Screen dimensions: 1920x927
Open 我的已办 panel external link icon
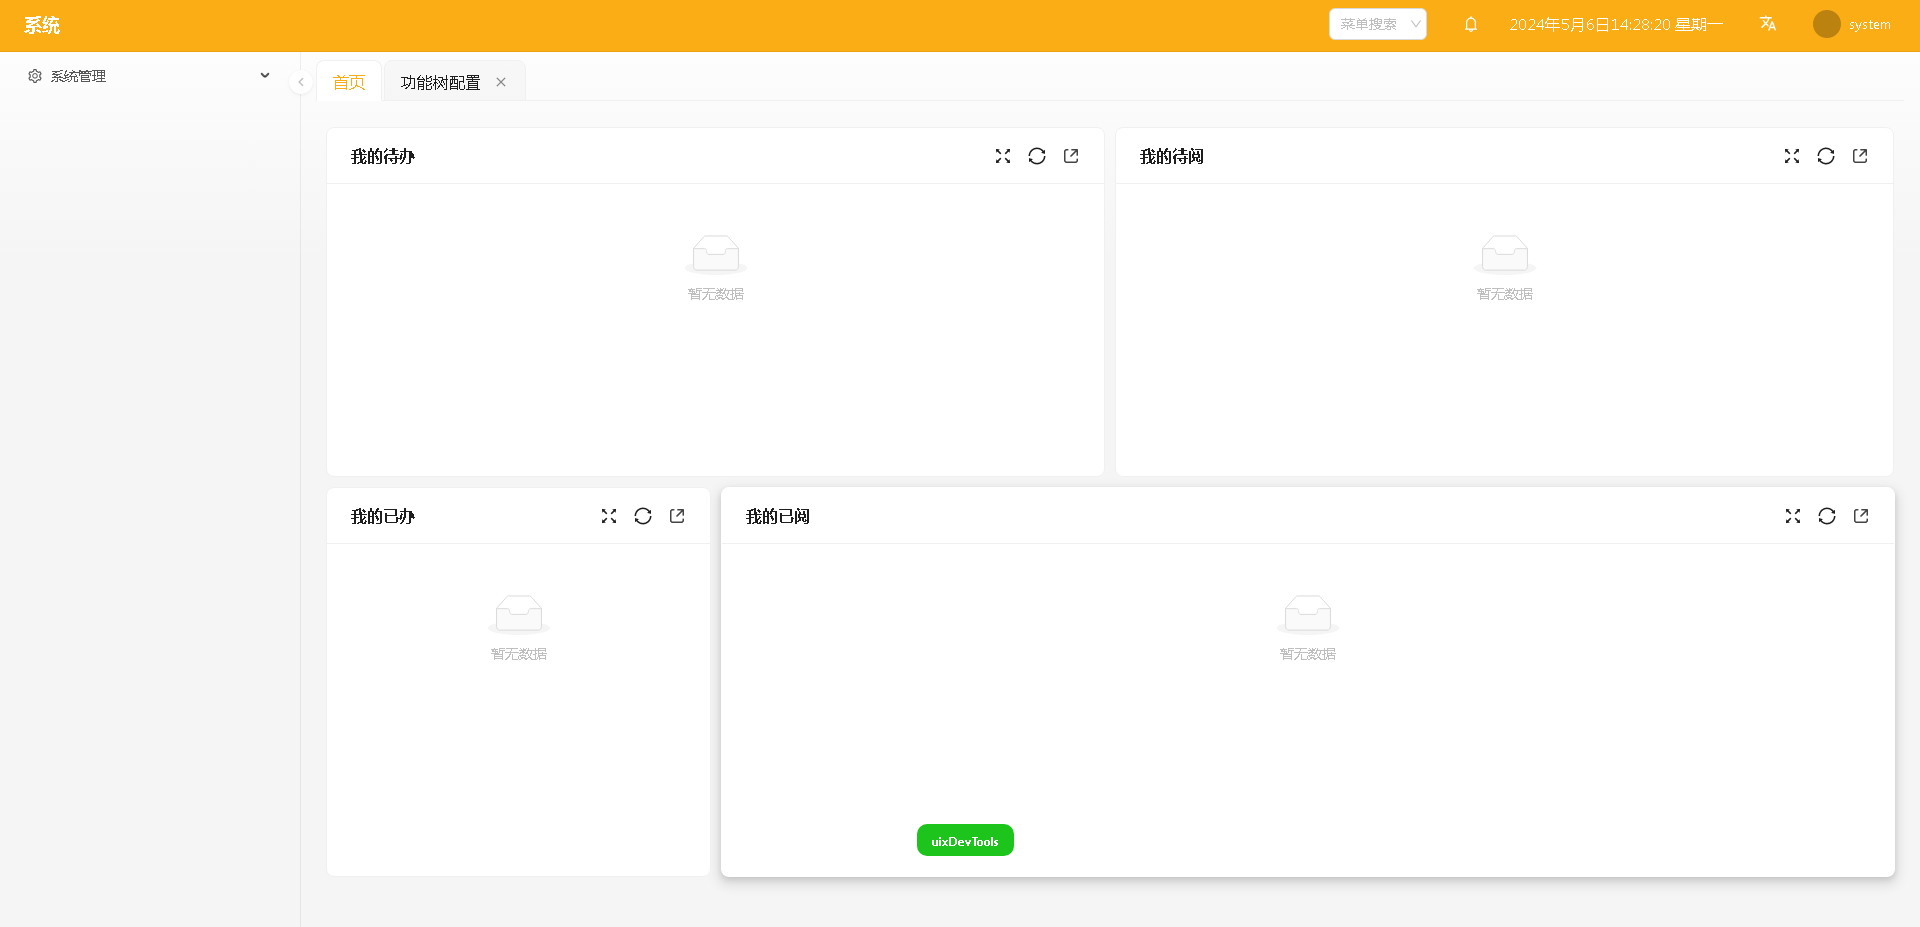click(677, 516)
